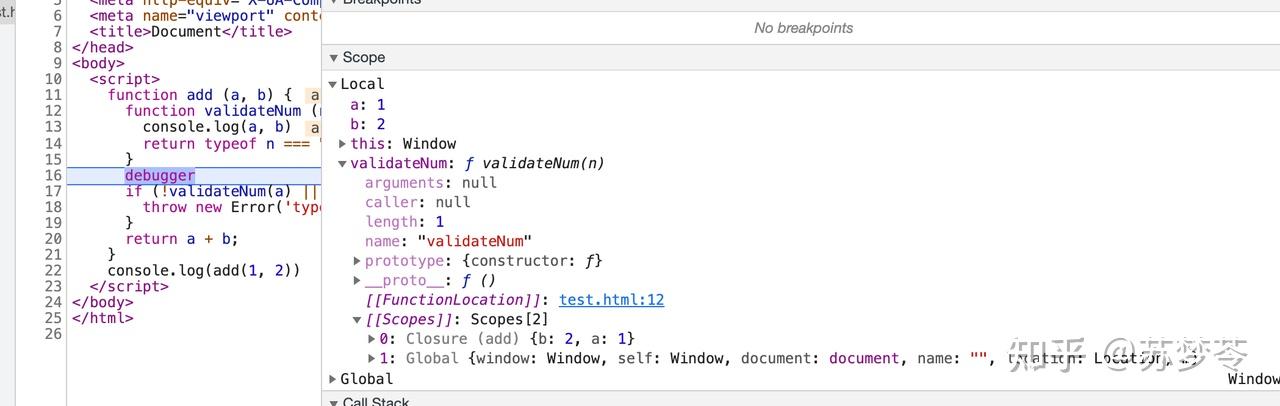This screenshot has height=406, width=1280.
Task: Click the throw new Error code line
Action: point(231,207)
